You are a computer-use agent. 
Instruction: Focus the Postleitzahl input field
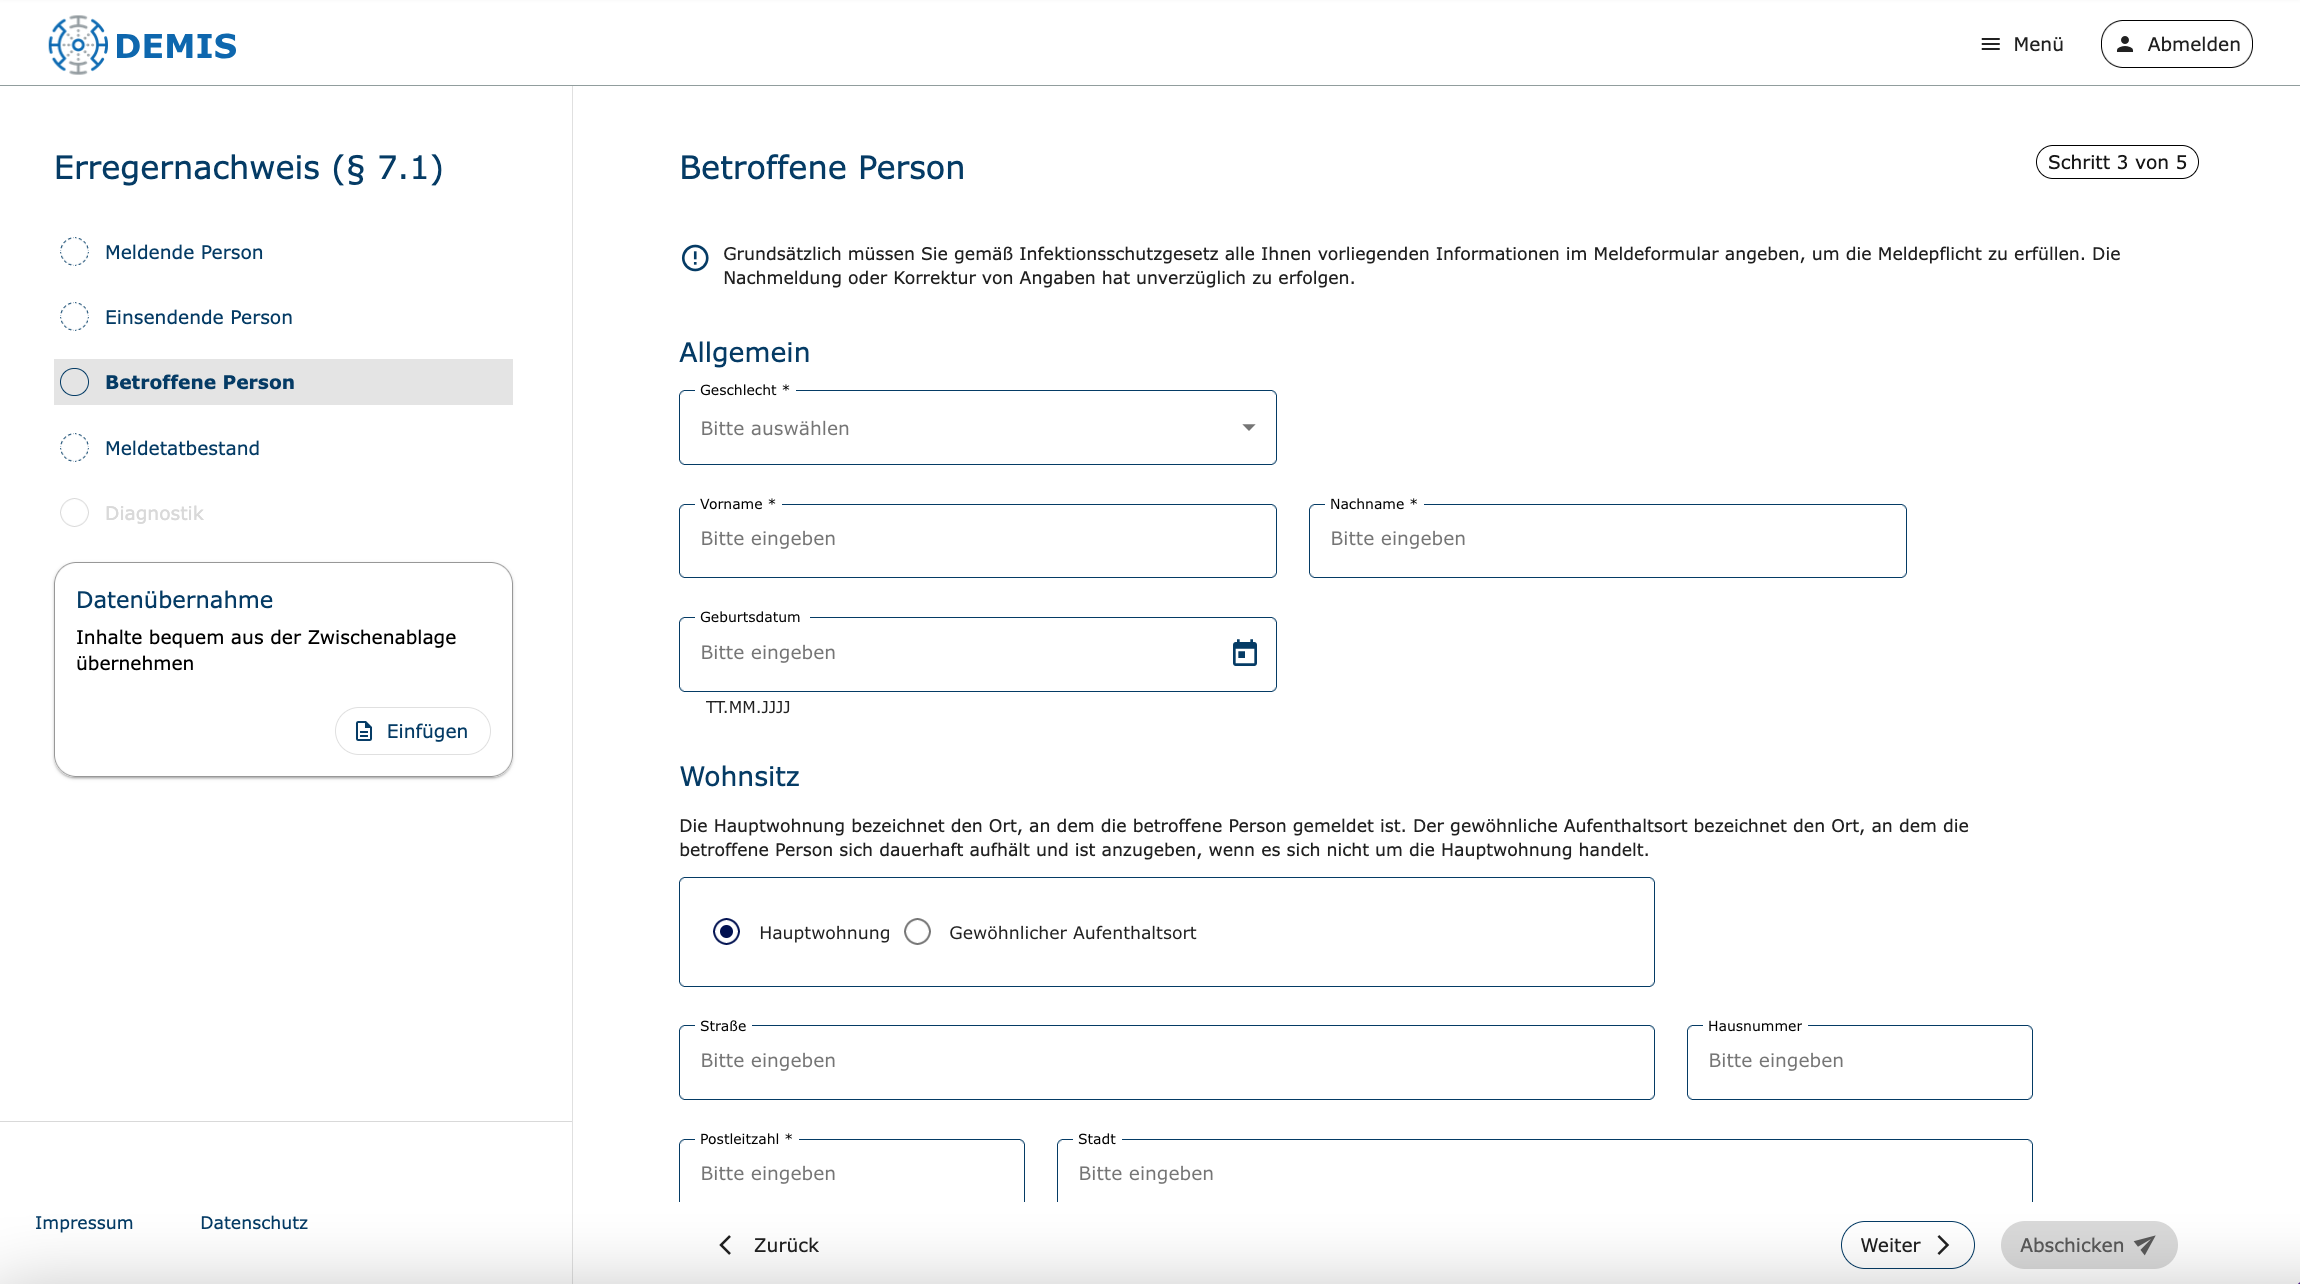(851, 1173)
